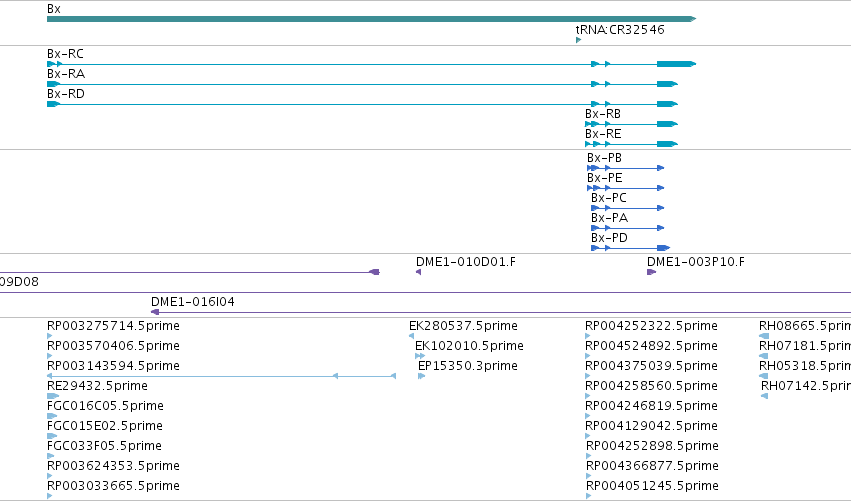Screen dimensions: 851x501
Task: Select the RP004252322.5prime label
Action: pyautogui.click(x=651, y=326)
